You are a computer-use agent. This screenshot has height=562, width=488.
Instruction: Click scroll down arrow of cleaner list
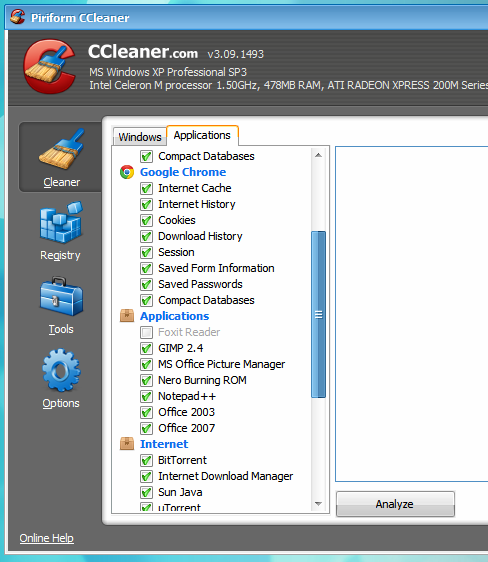(x=318, y=504)
